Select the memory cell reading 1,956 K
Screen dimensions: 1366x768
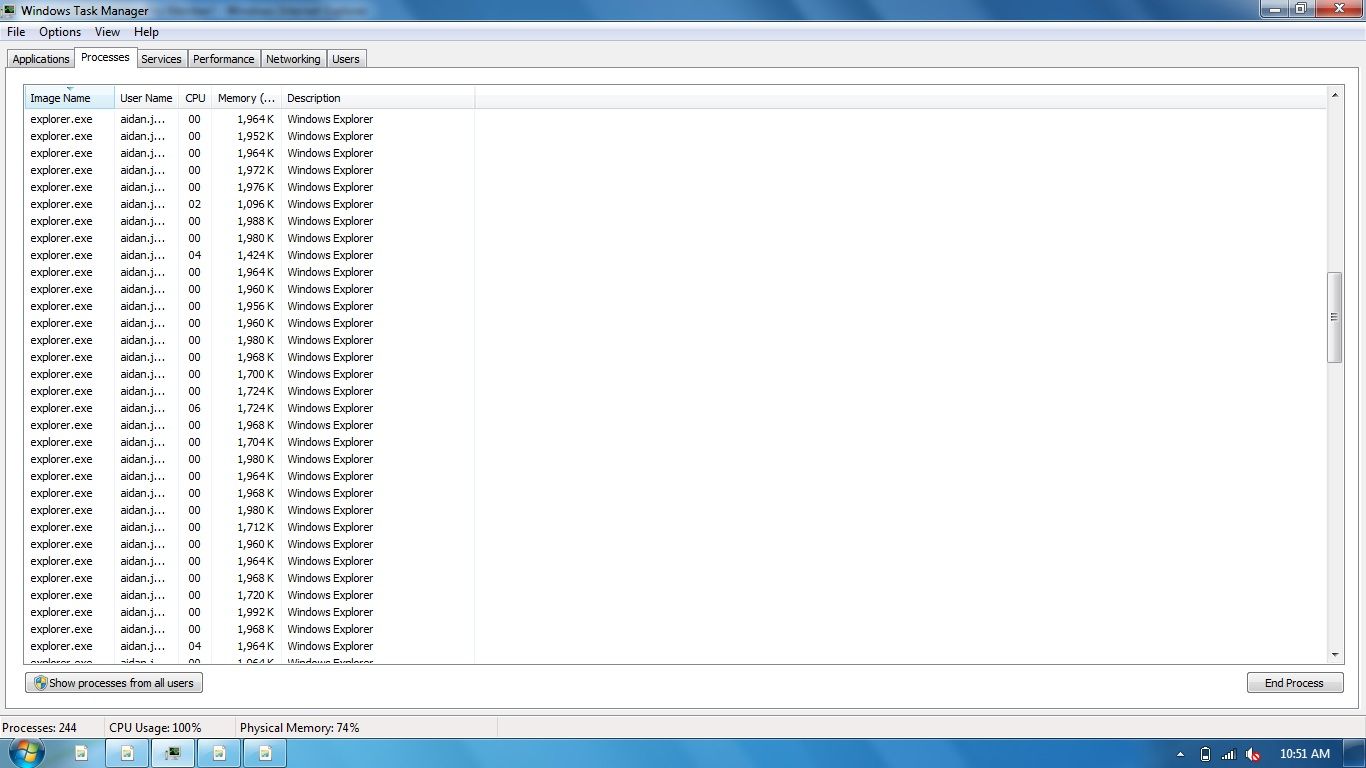coord(255,306)
